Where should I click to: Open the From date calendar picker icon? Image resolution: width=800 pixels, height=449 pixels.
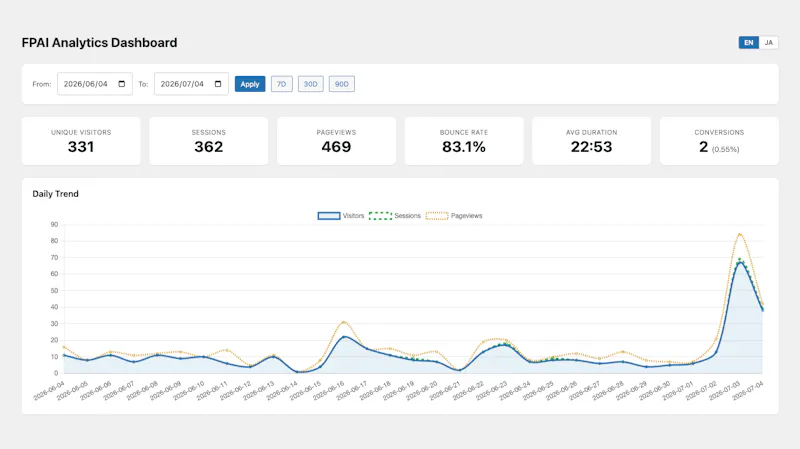121,84
